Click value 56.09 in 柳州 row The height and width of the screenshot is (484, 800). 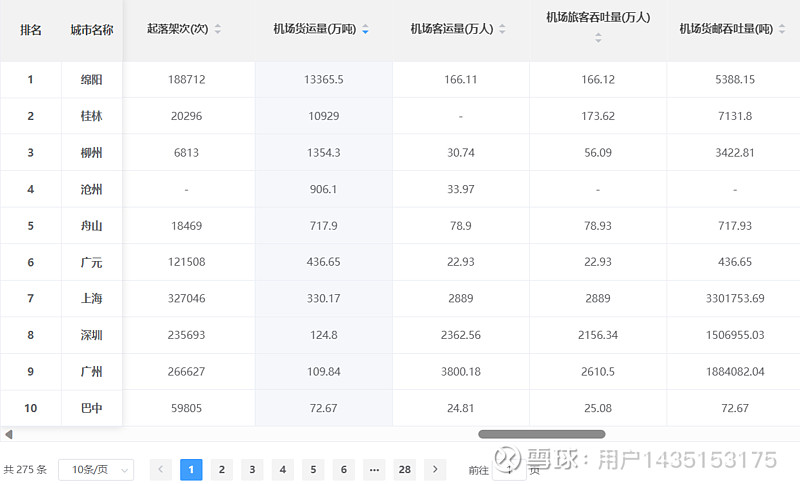coord(598,152)
